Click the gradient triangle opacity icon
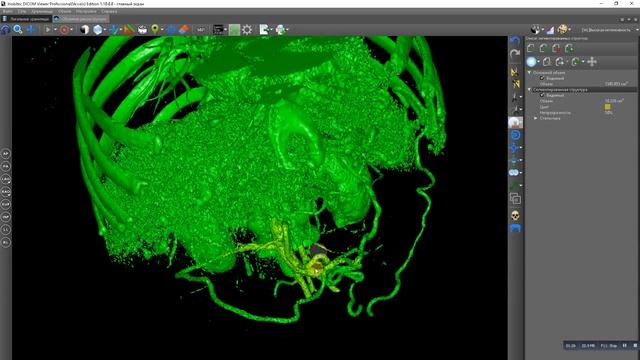 [550, 29]
